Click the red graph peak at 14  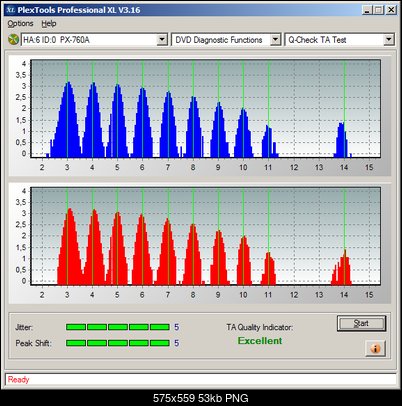point(341,267)
